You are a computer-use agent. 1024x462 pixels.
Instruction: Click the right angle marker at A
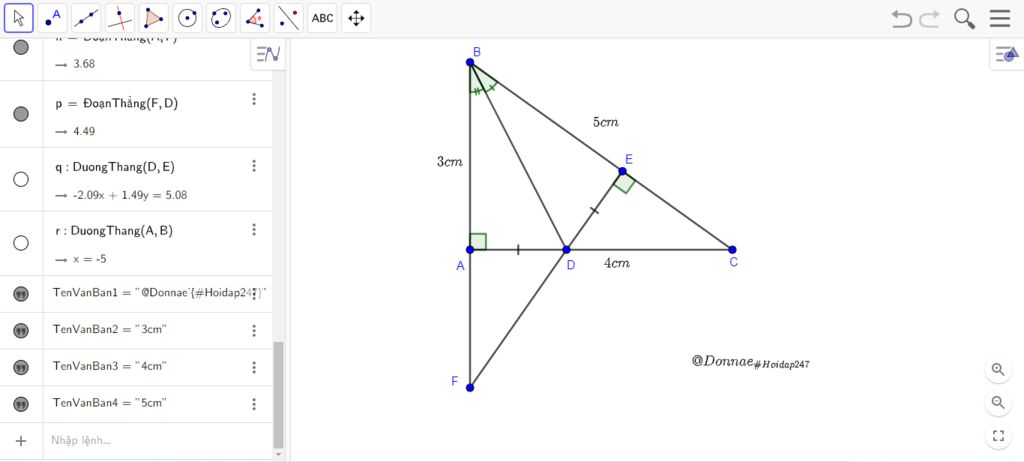click(x=478, y=241)
